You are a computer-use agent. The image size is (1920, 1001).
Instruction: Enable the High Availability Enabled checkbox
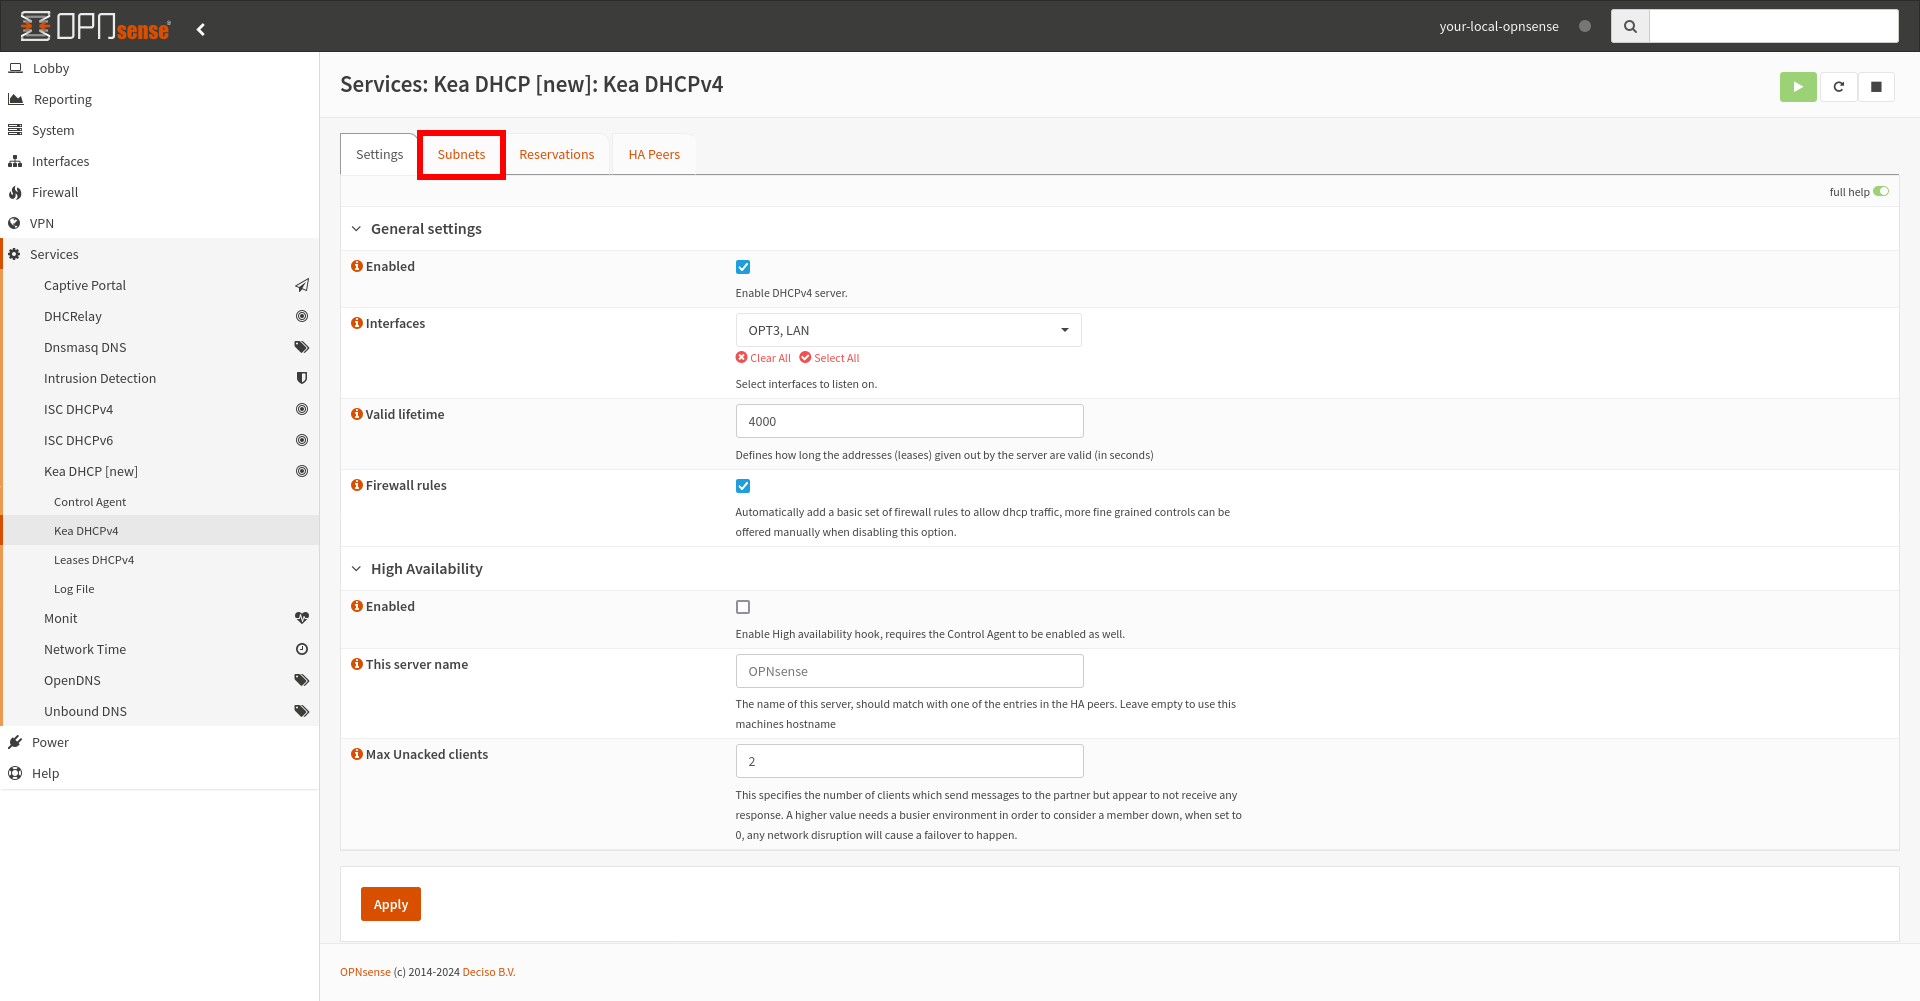coord(743,607)
